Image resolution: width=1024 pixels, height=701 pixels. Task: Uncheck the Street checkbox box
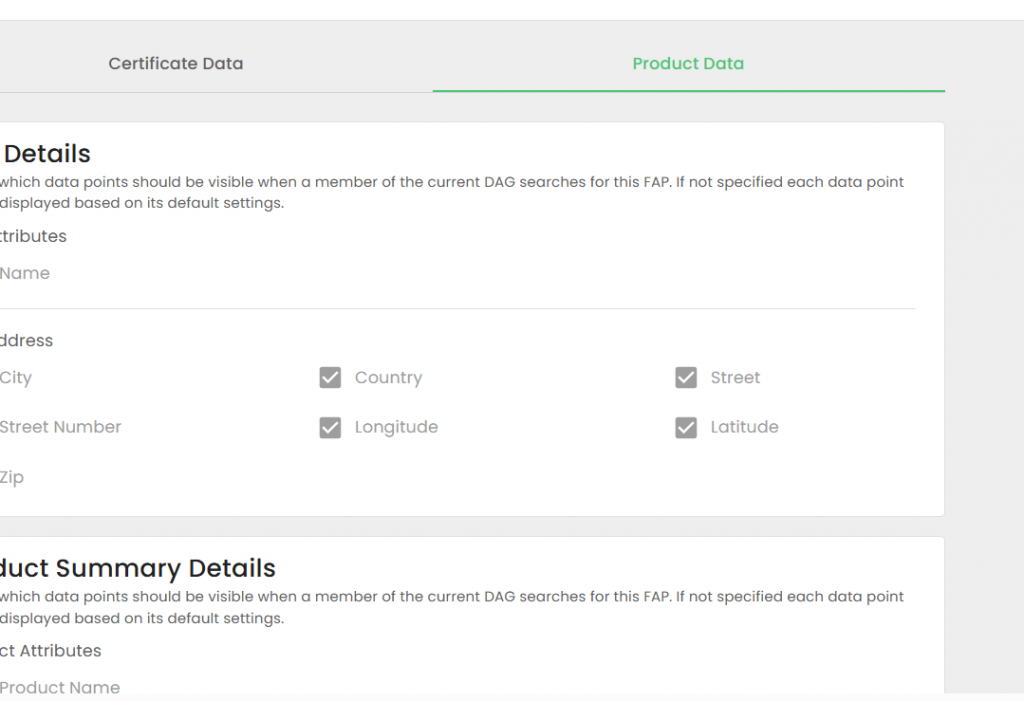tap(686, 378)
